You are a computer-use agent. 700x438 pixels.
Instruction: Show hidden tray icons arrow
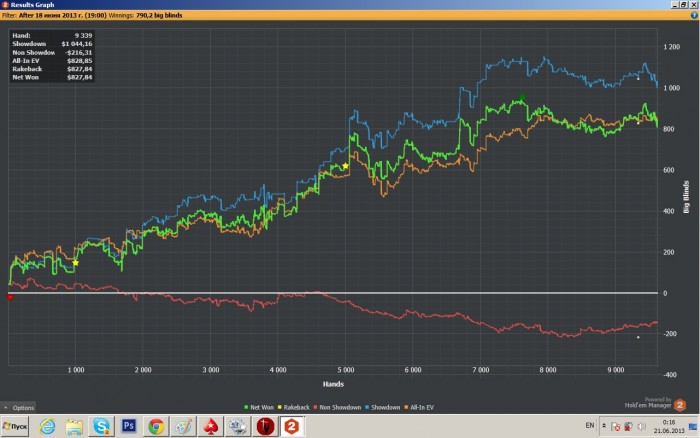[x=604, y=425]
